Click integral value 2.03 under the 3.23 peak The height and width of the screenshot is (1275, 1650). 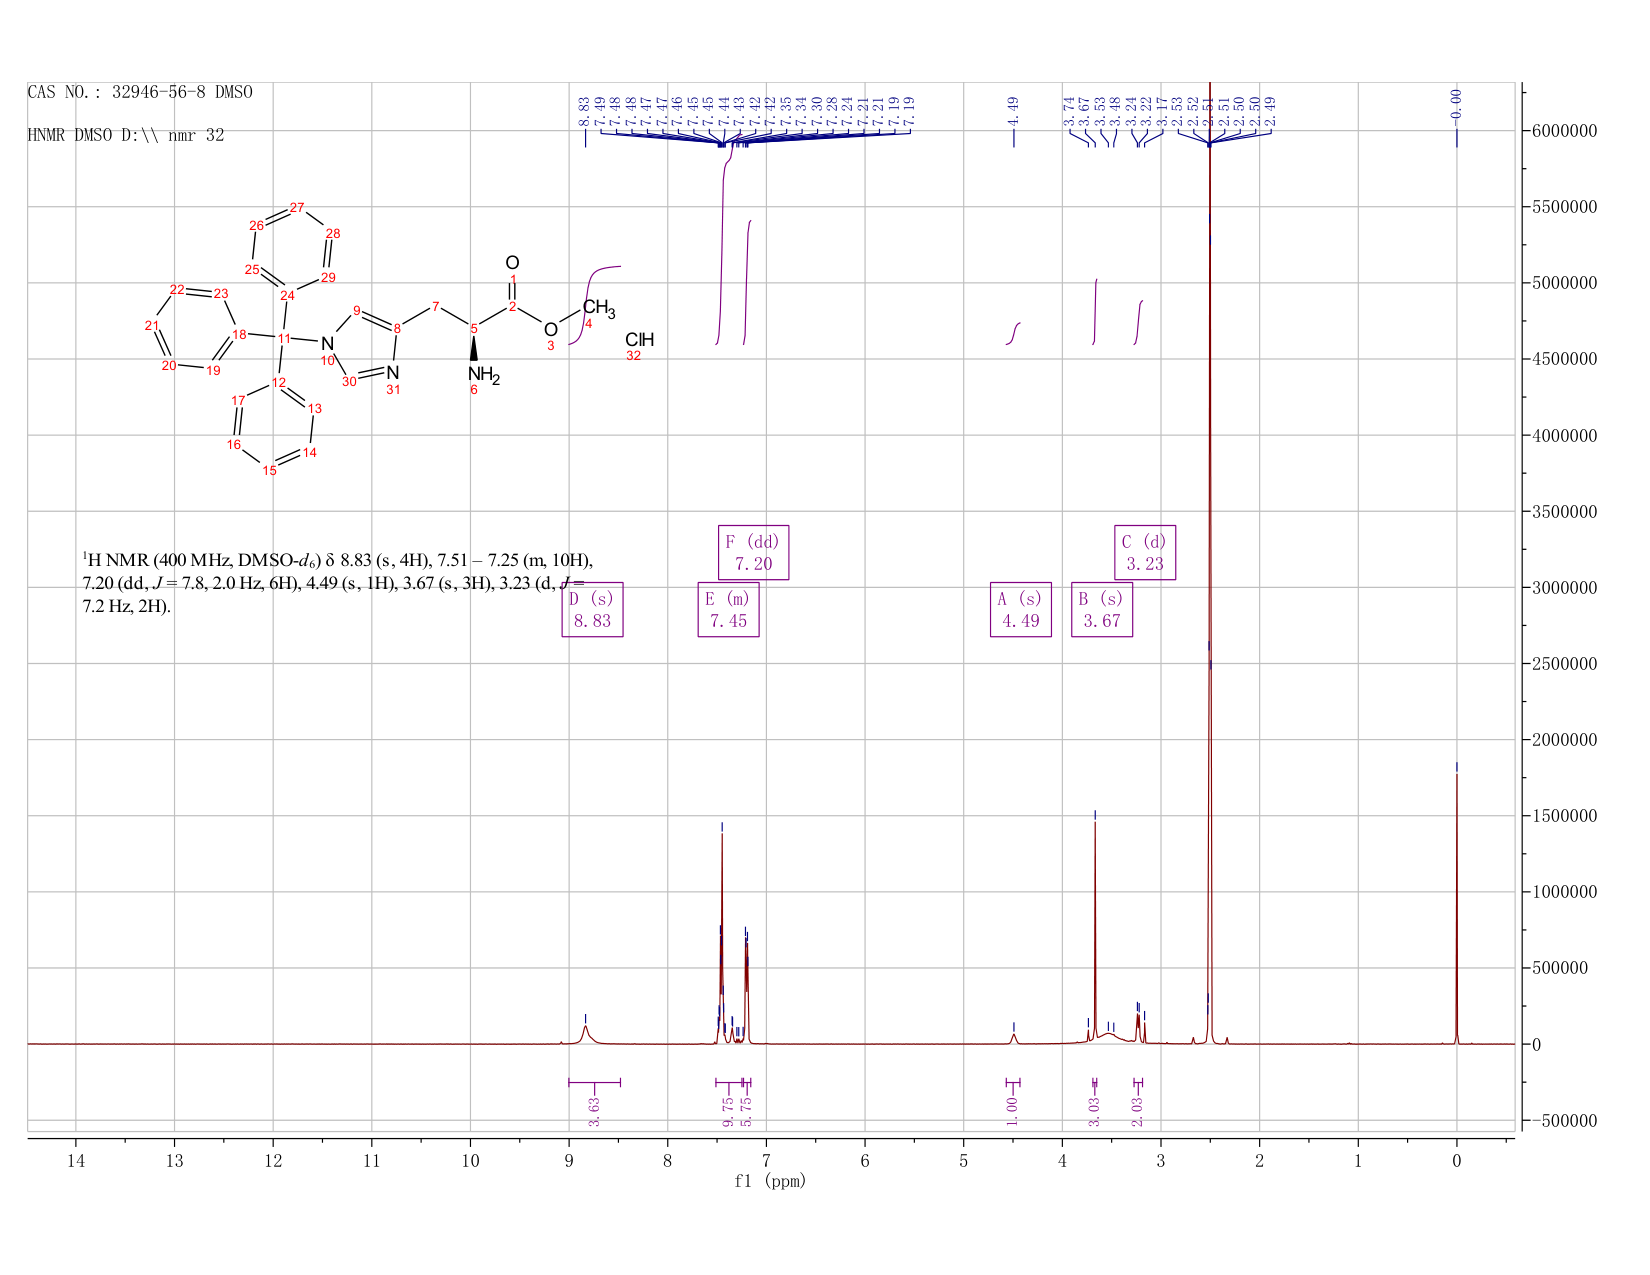[x=1137, y=1111]
